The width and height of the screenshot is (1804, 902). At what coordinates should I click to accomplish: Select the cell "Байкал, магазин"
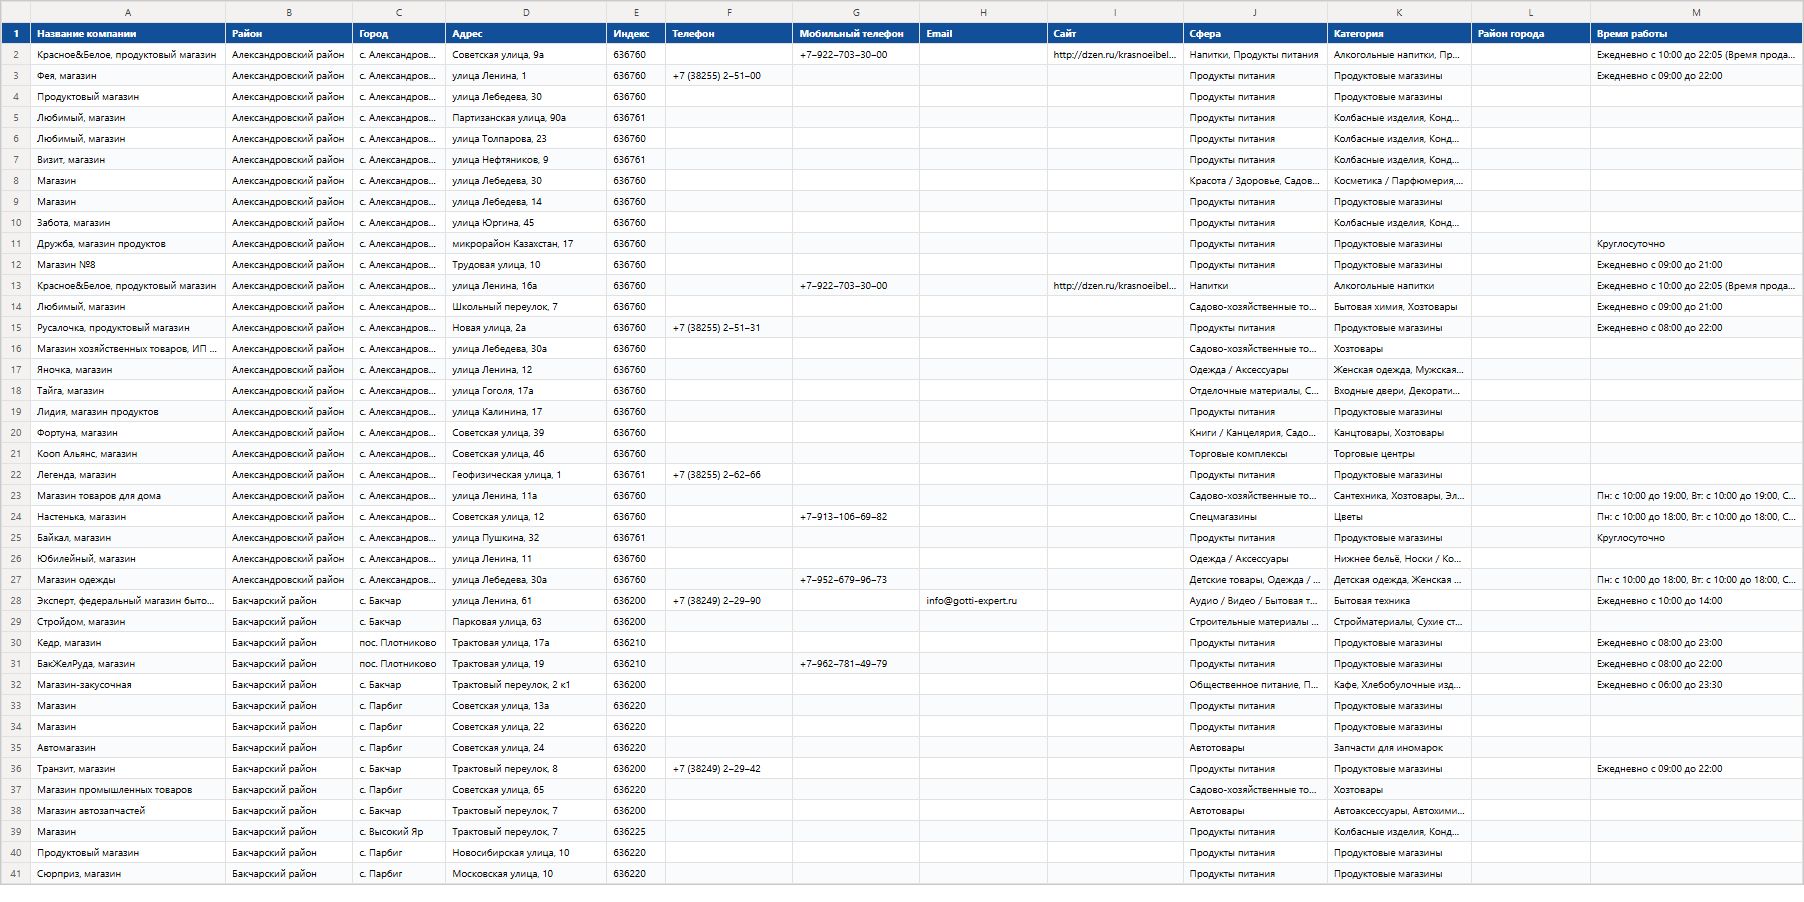[128, 538]
